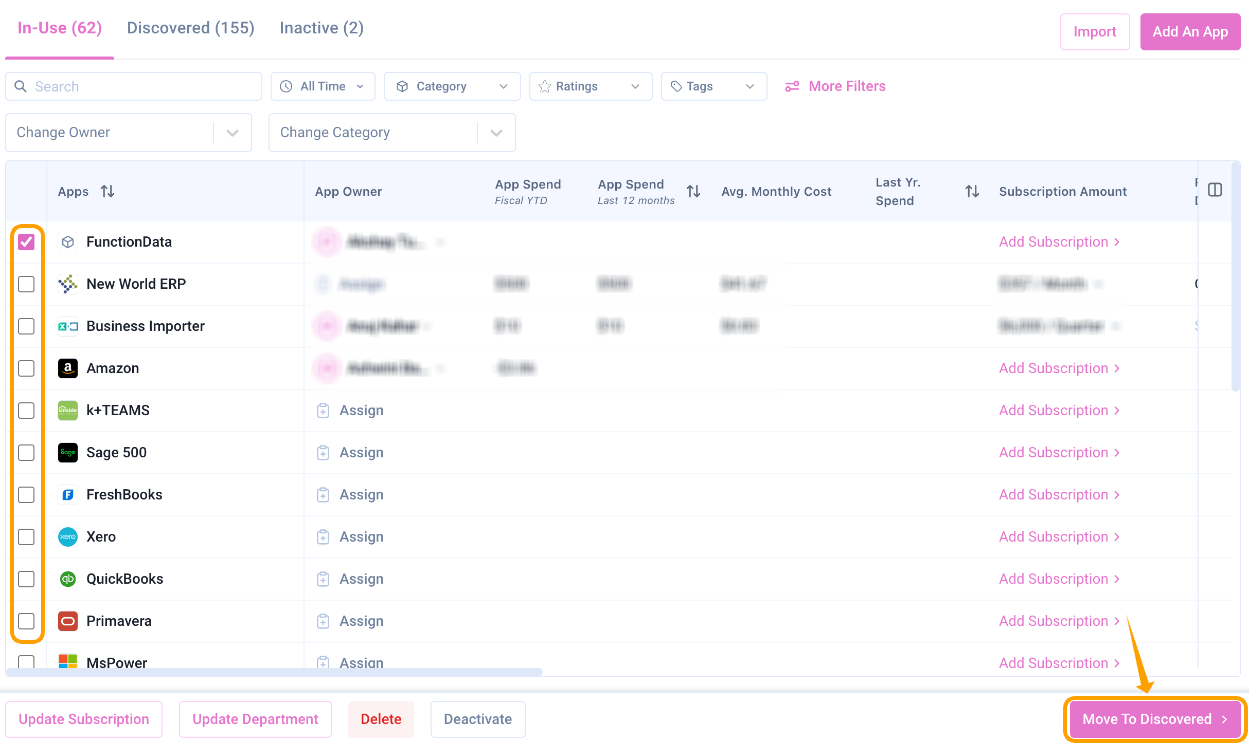Click Assign owner for Primavera
This screenshot has width=1249, height=743.
350,620
